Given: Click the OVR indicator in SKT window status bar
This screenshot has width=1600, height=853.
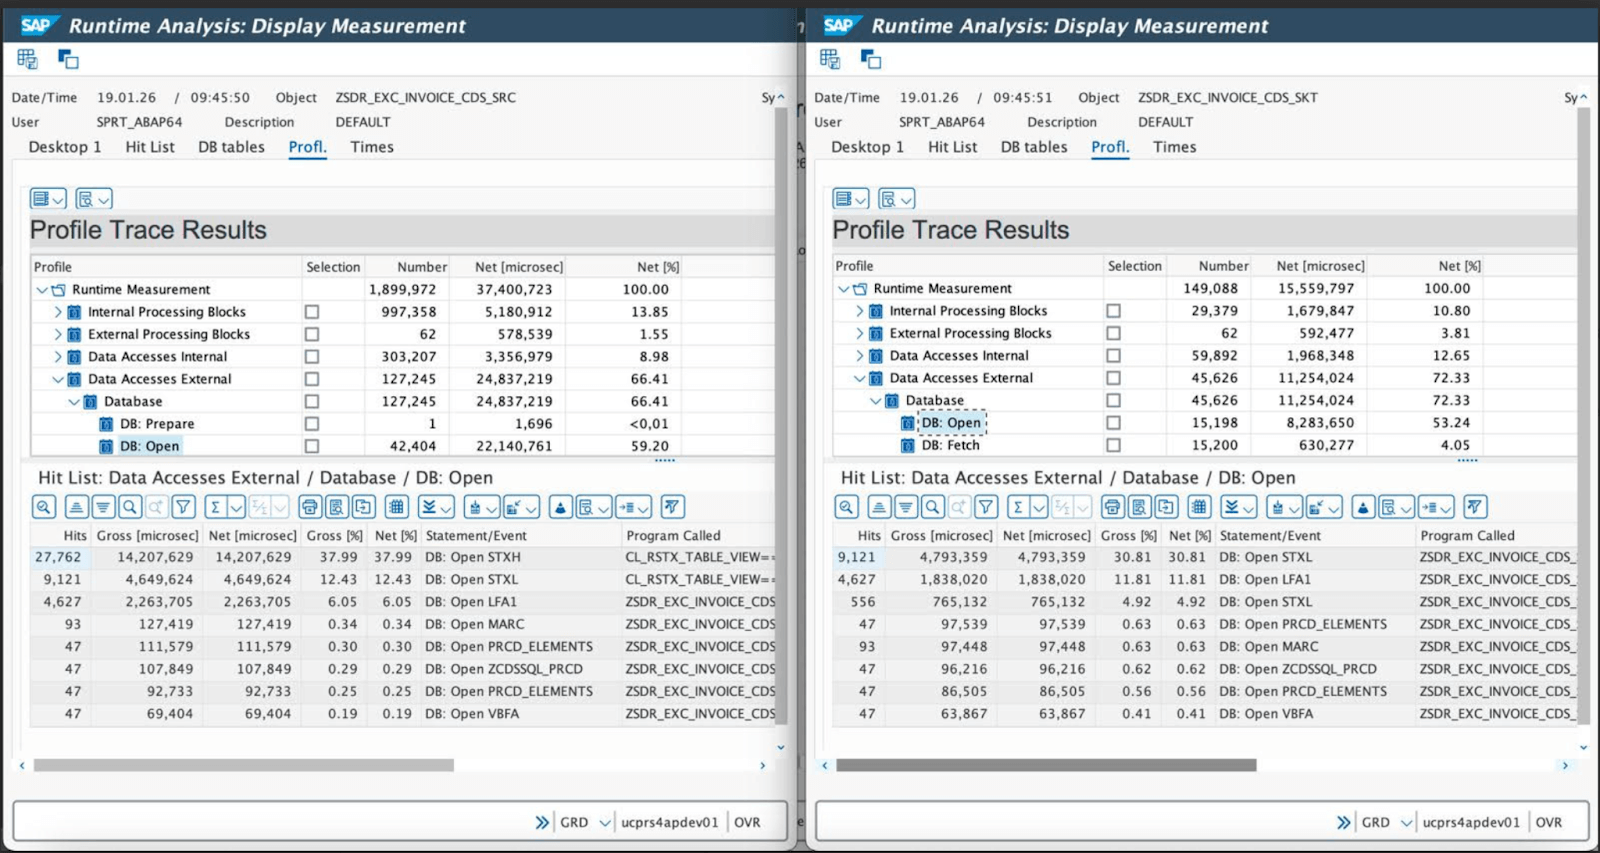Looking at the screenshot, I should pyautogui.click(x=1549, y=822).
